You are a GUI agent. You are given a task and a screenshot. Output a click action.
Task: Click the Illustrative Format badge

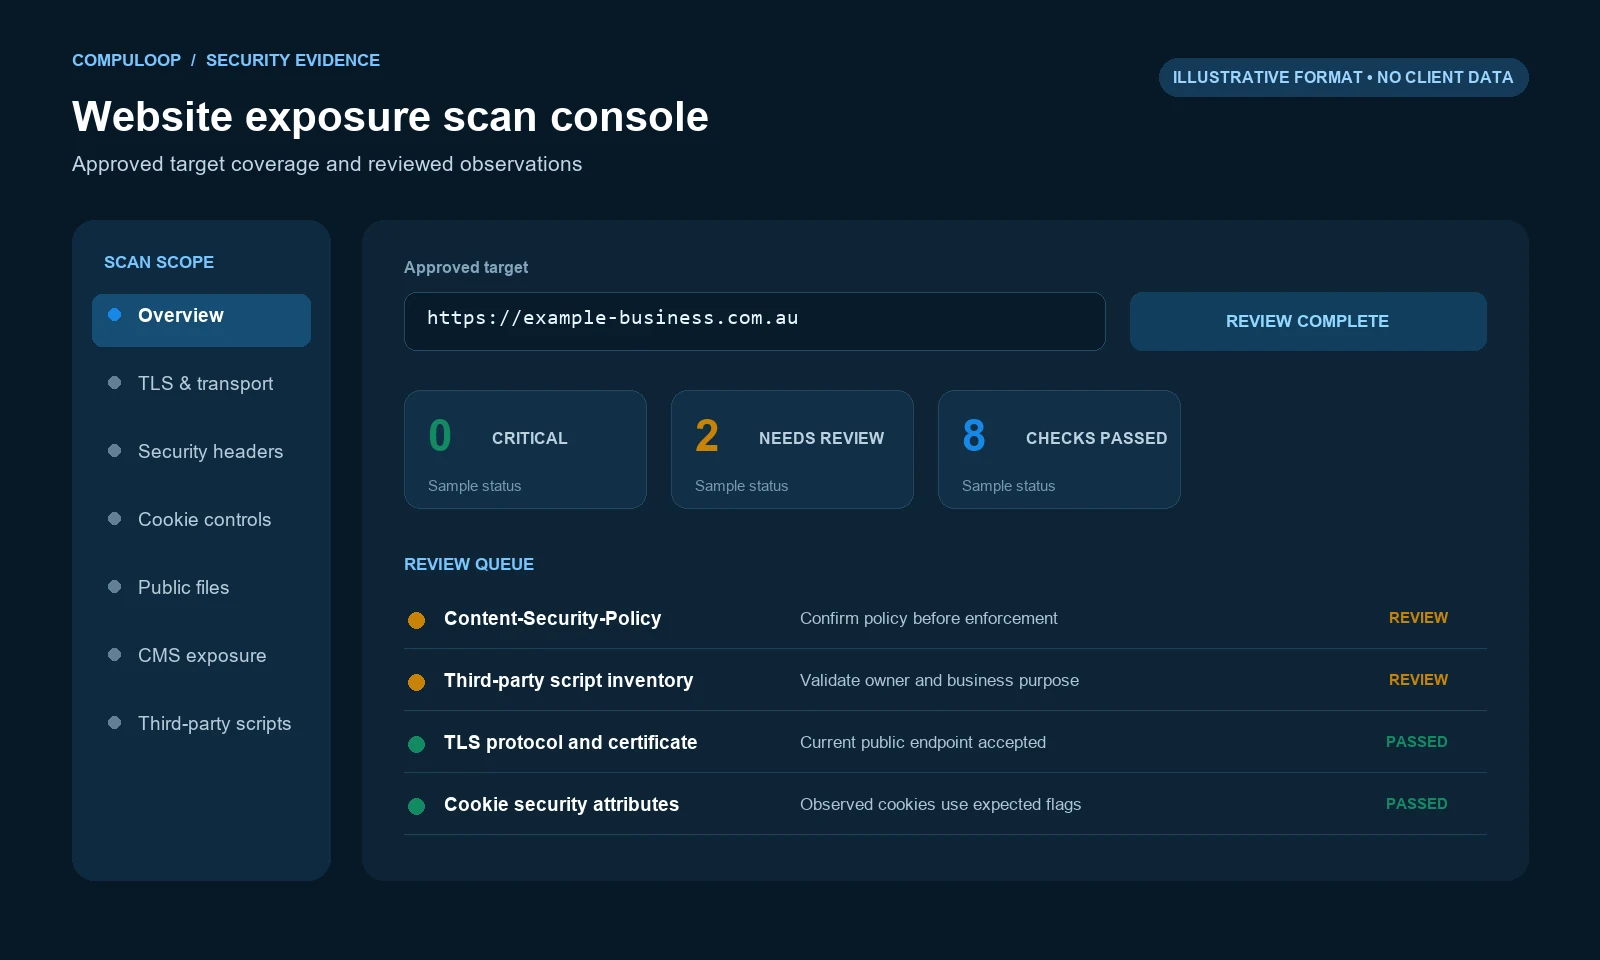(x=1343, y=77)
